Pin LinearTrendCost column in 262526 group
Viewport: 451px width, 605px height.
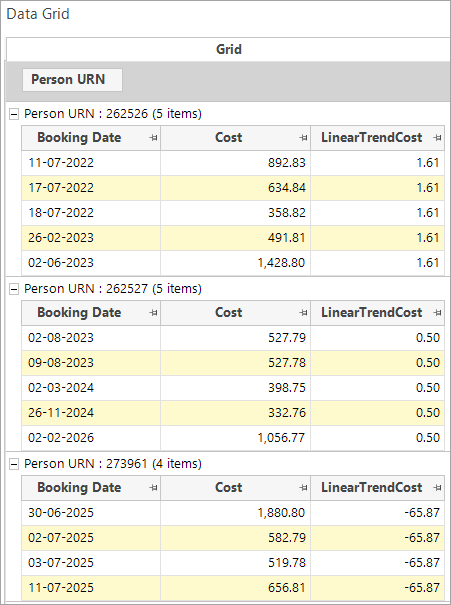coord(437,138)
